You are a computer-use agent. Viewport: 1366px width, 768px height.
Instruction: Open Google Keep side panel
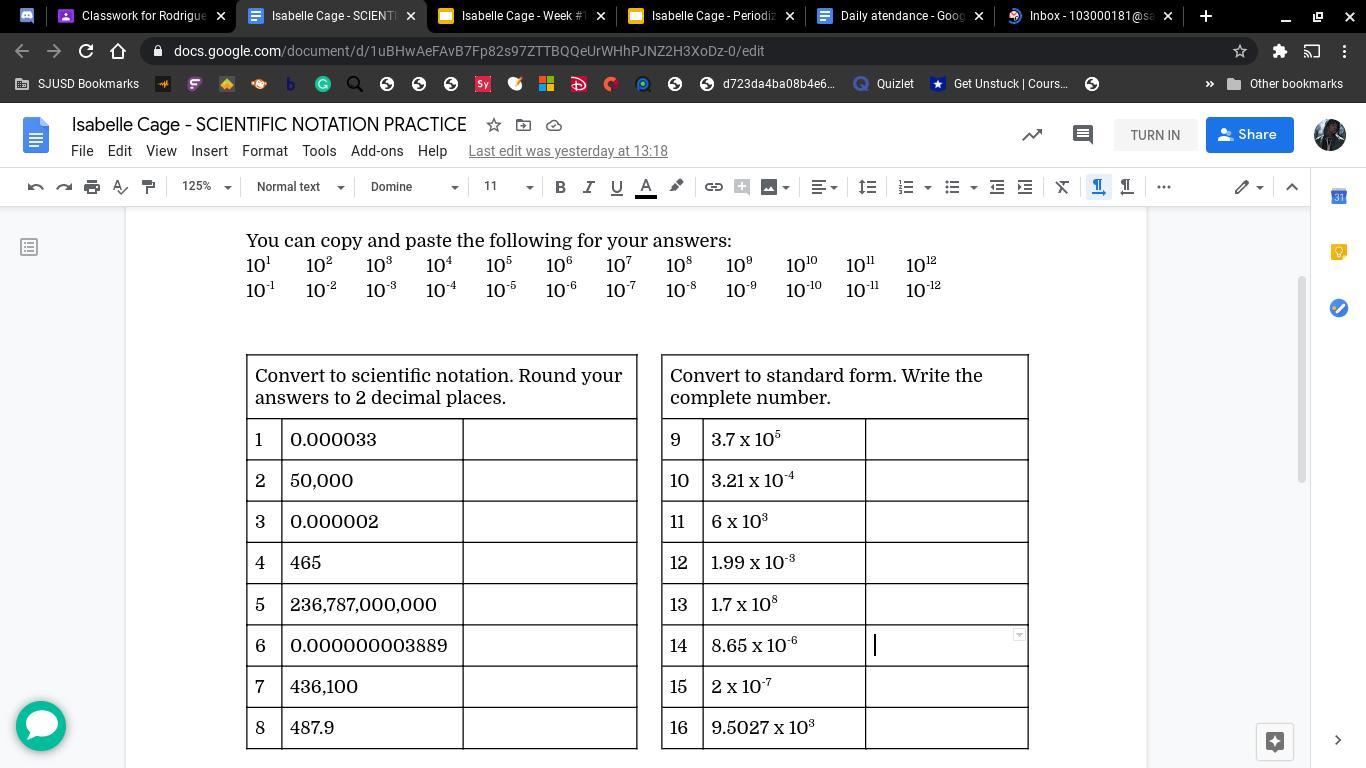tap(1339, 252)
